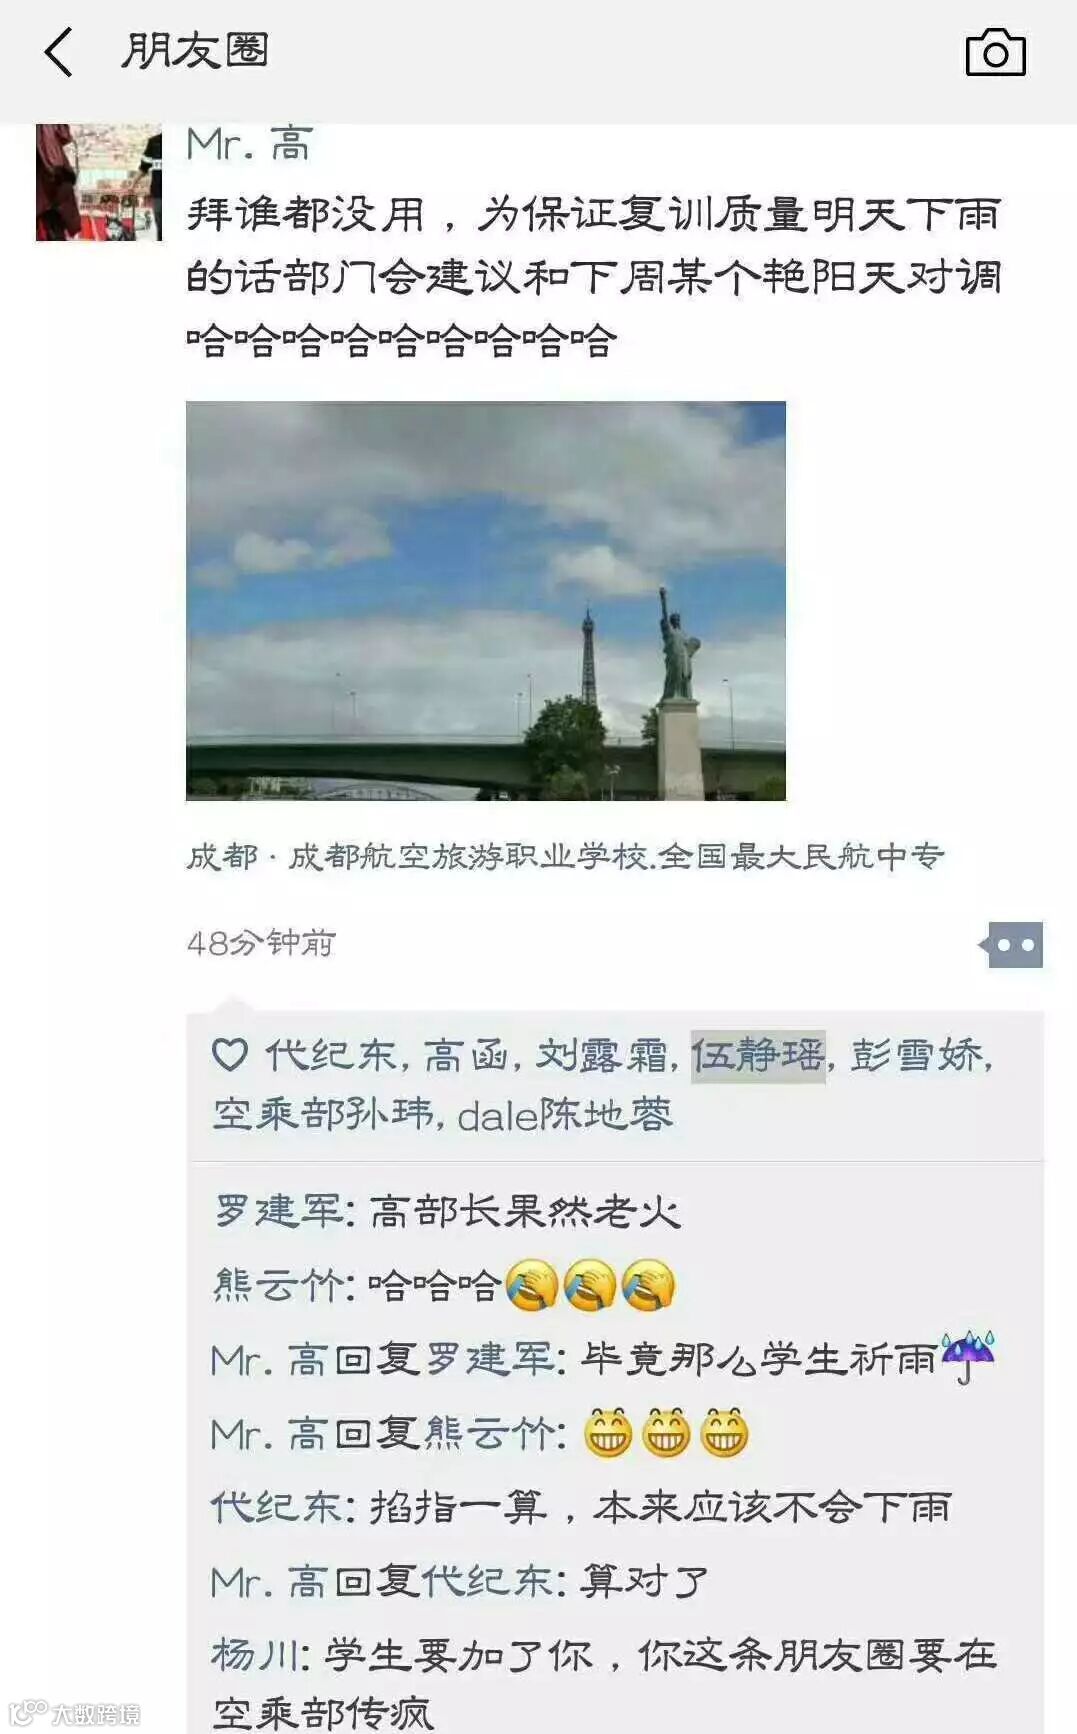Screen dimensions: 1077x1734
Task: Tap the heart likes icon
Action: pyautogui.click(x=230, y=1055)
